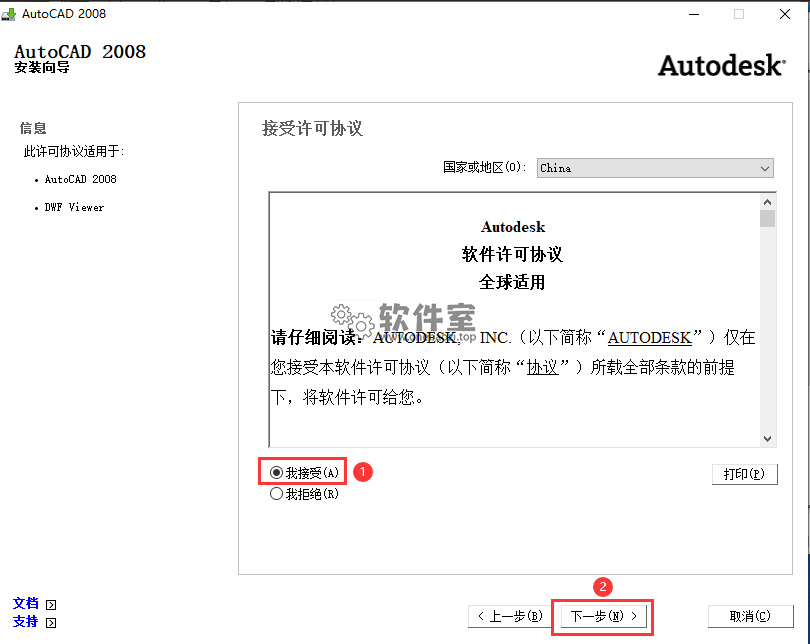Minimize the AutoCAD 2008 installer window
Image resolution: width=810 pixels, height=644 pixels.
pyautogui.click(x=694, y=14)
